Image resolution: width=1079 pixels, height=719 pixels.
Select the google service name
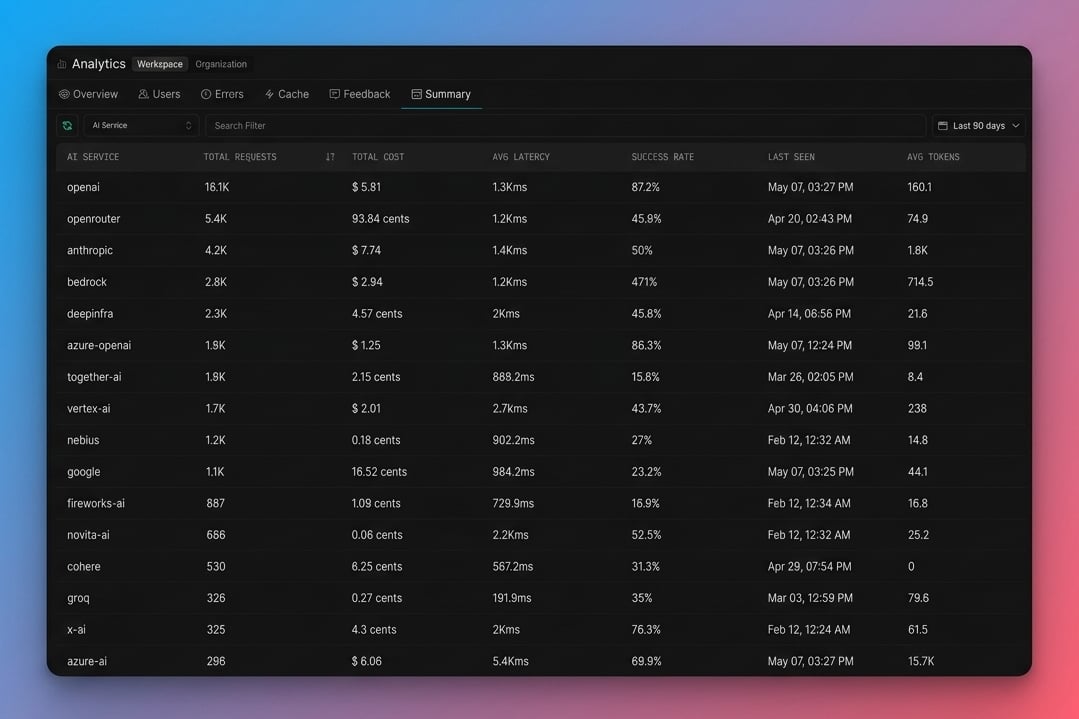[84, 472]
